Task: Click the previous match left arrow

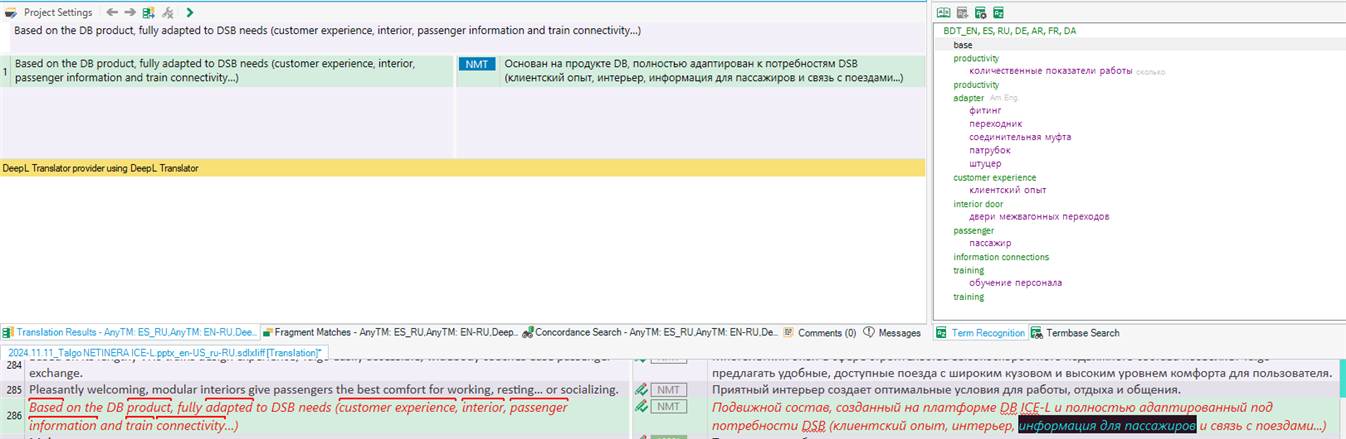Action: (x=112, y=13)
